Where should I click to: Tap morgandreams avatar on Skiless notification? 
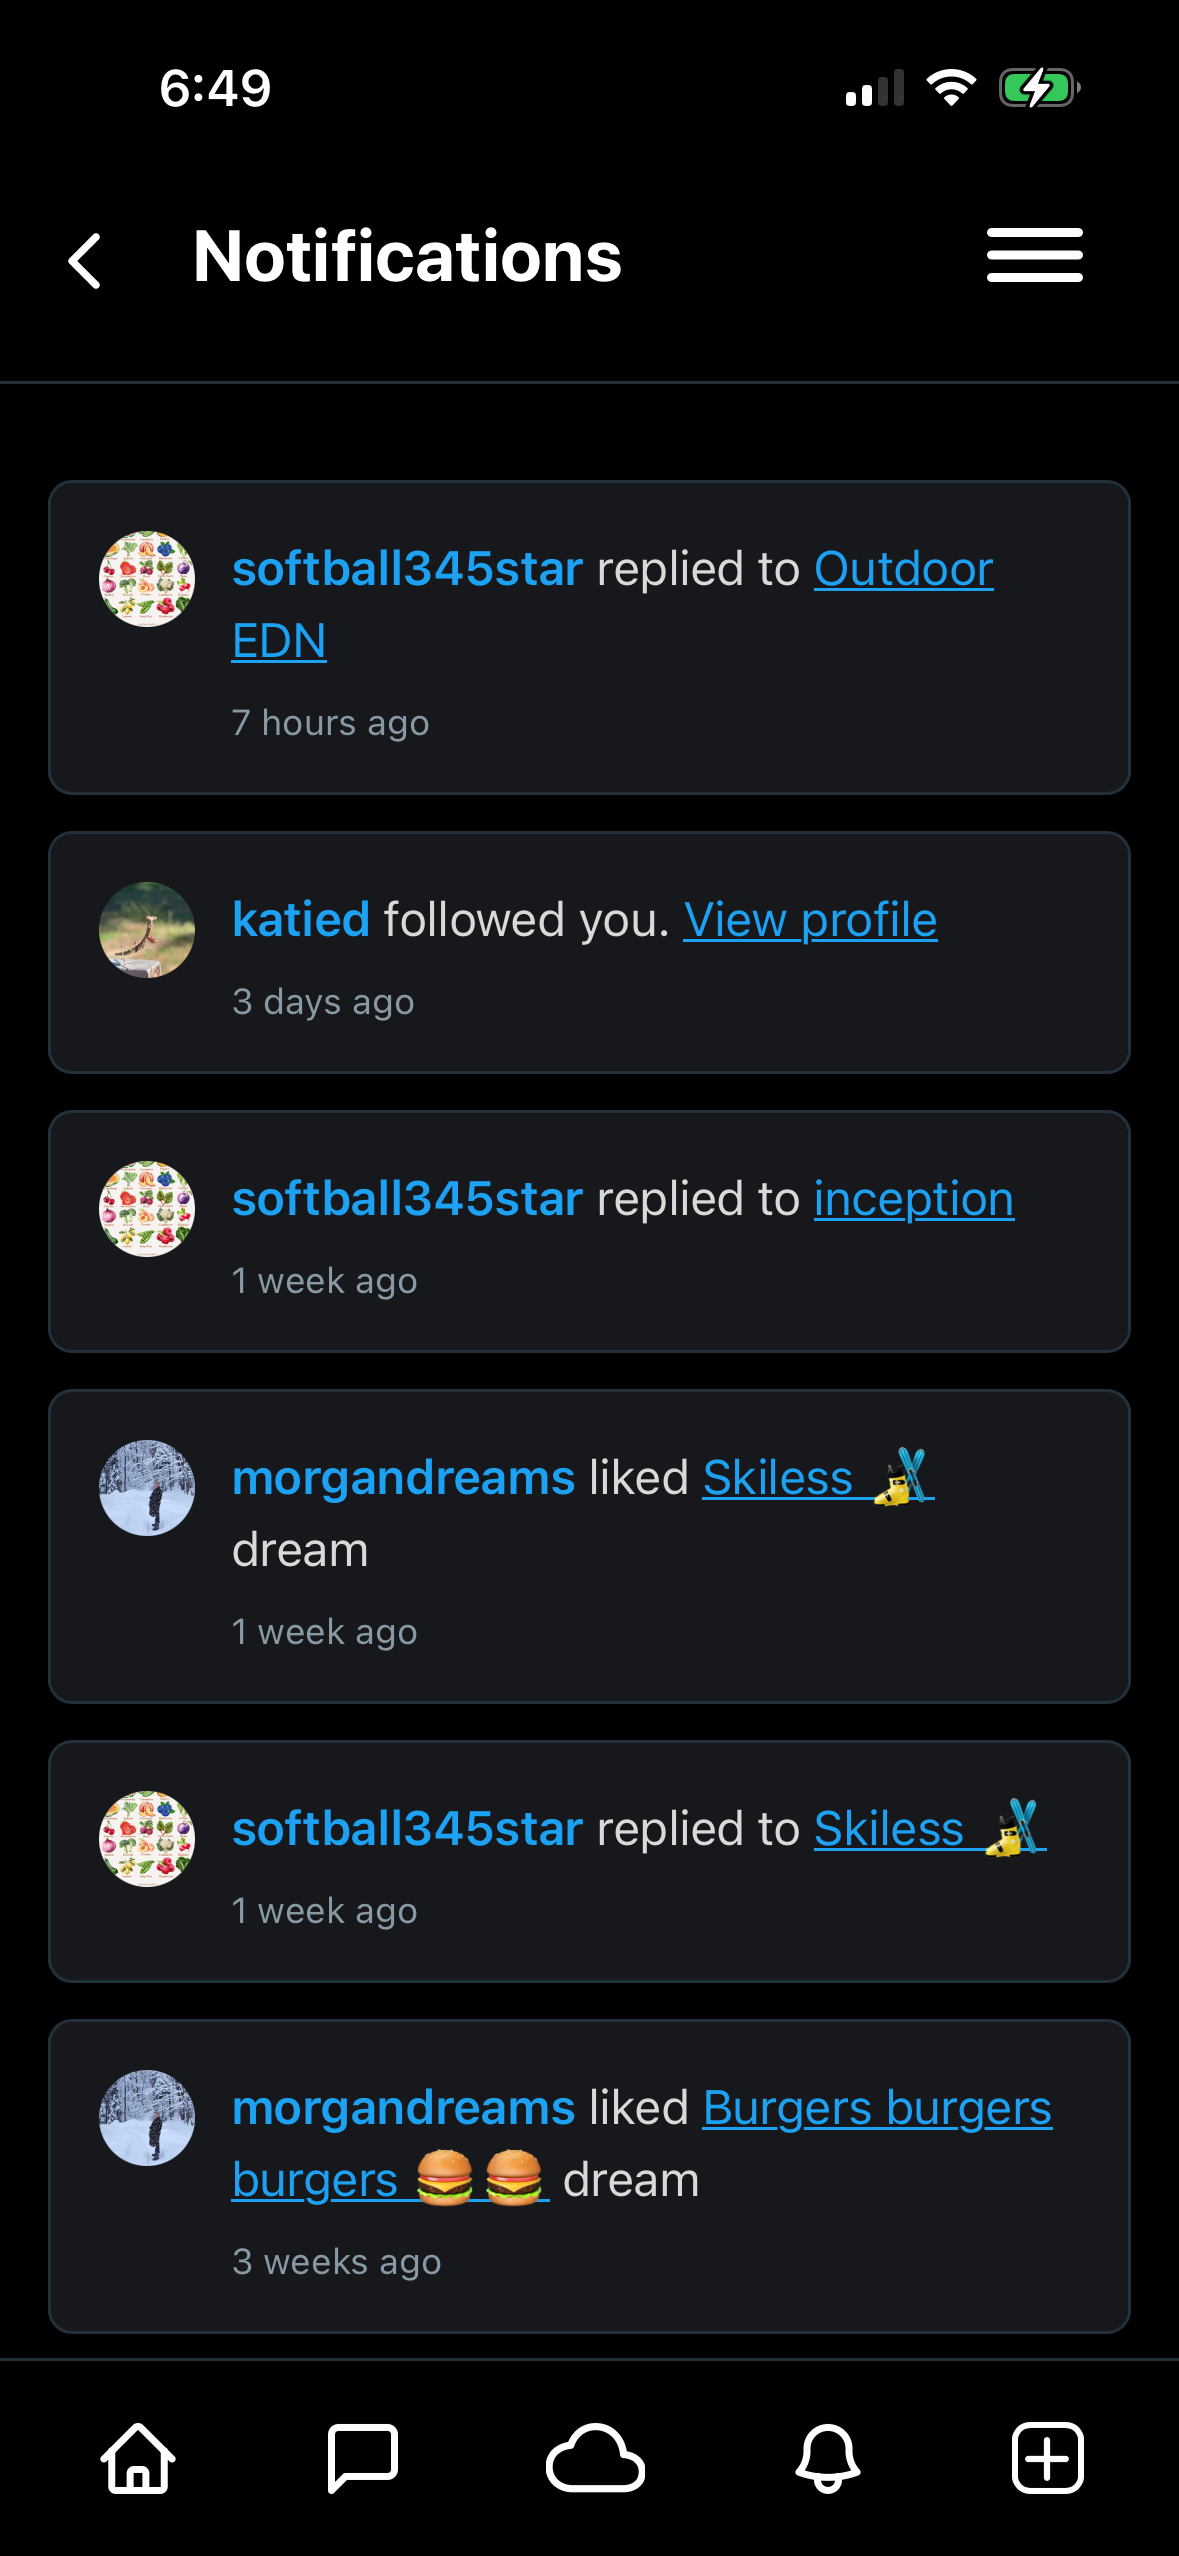click(x=147, y=1488)
